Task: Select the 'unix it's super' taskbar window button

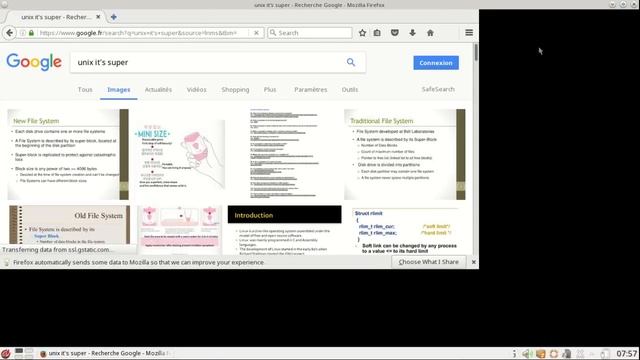Action: [x=105, y=353]
